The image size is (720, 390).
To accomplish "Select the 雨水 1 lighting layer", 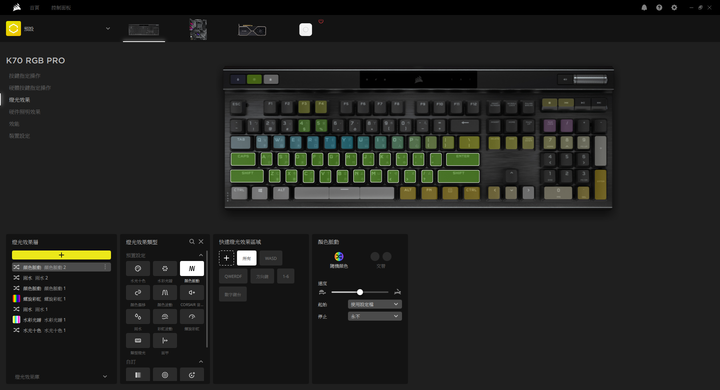I will tap(61, 309).
